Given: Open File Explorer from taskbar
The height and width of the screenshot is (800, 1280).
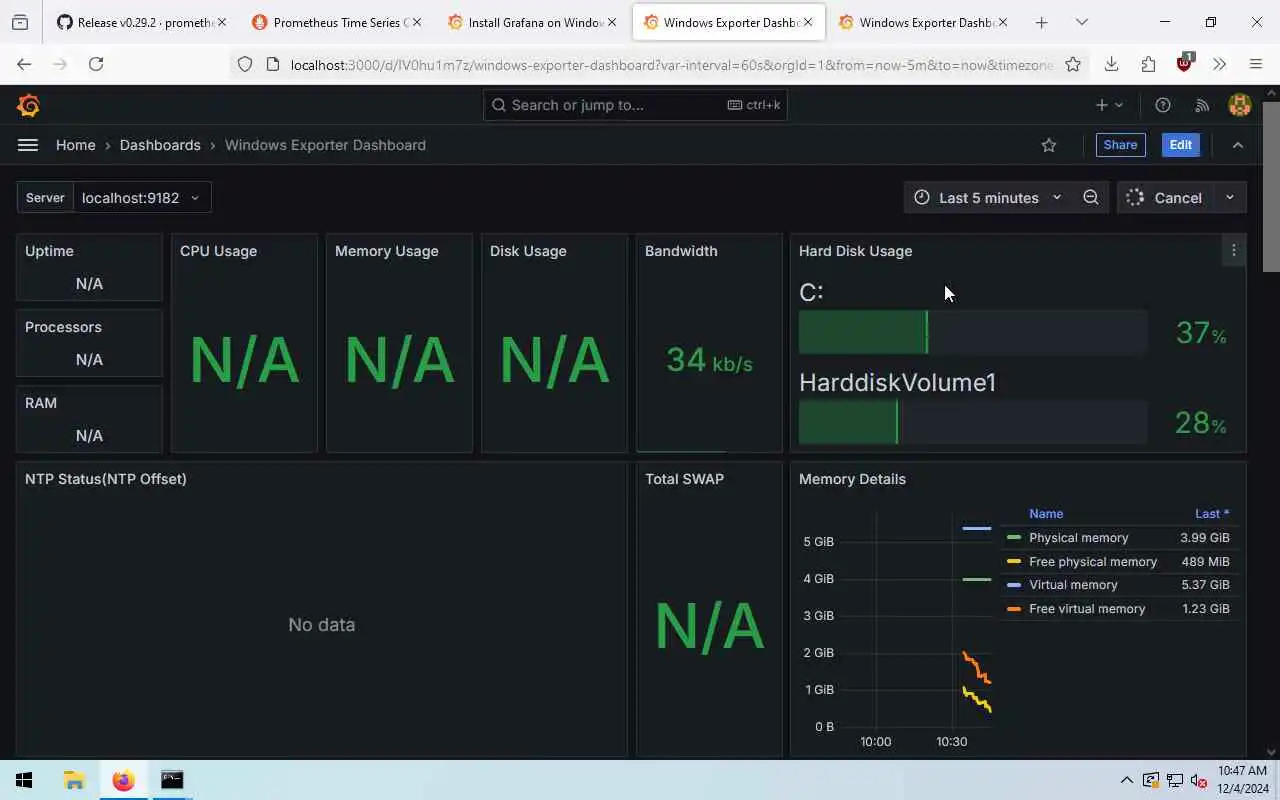Looking at the screenshot, I should click(74, 780).
